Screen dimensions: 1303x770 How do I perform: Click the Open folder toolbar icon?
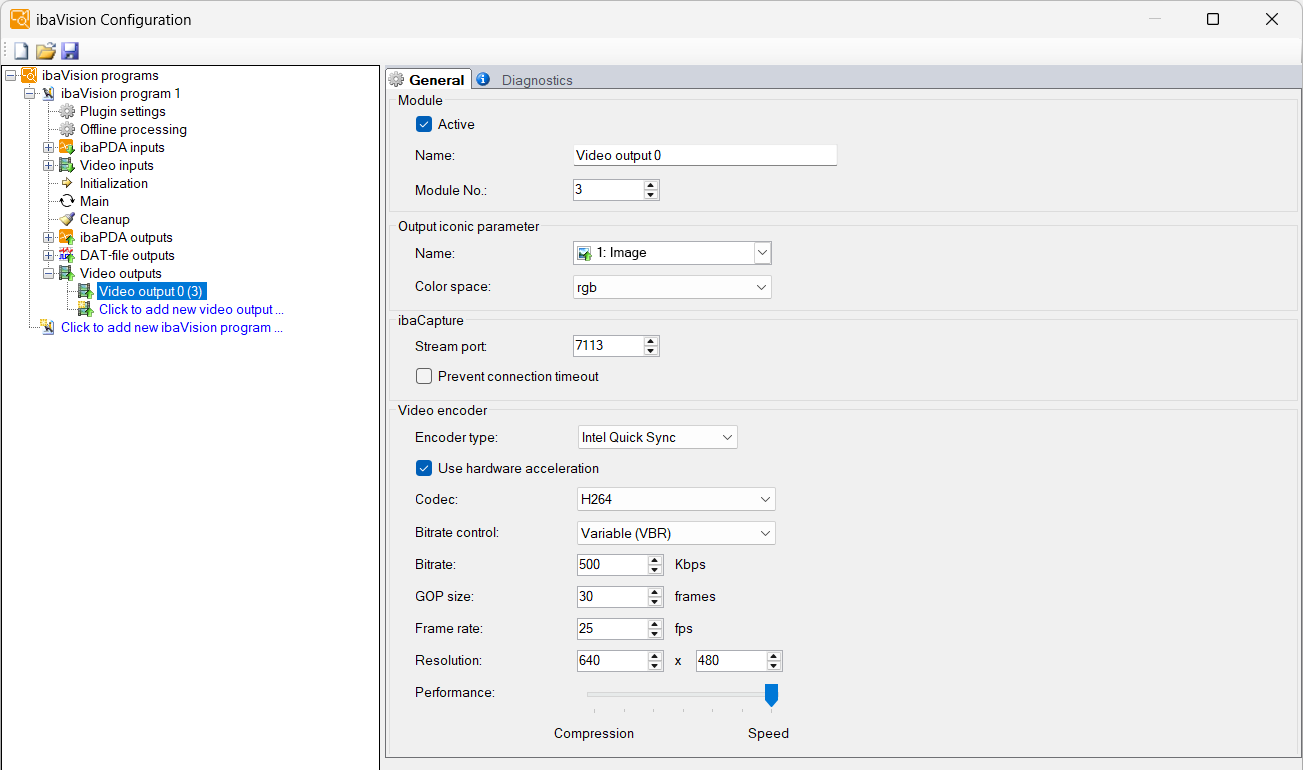(x=46, y=51)
